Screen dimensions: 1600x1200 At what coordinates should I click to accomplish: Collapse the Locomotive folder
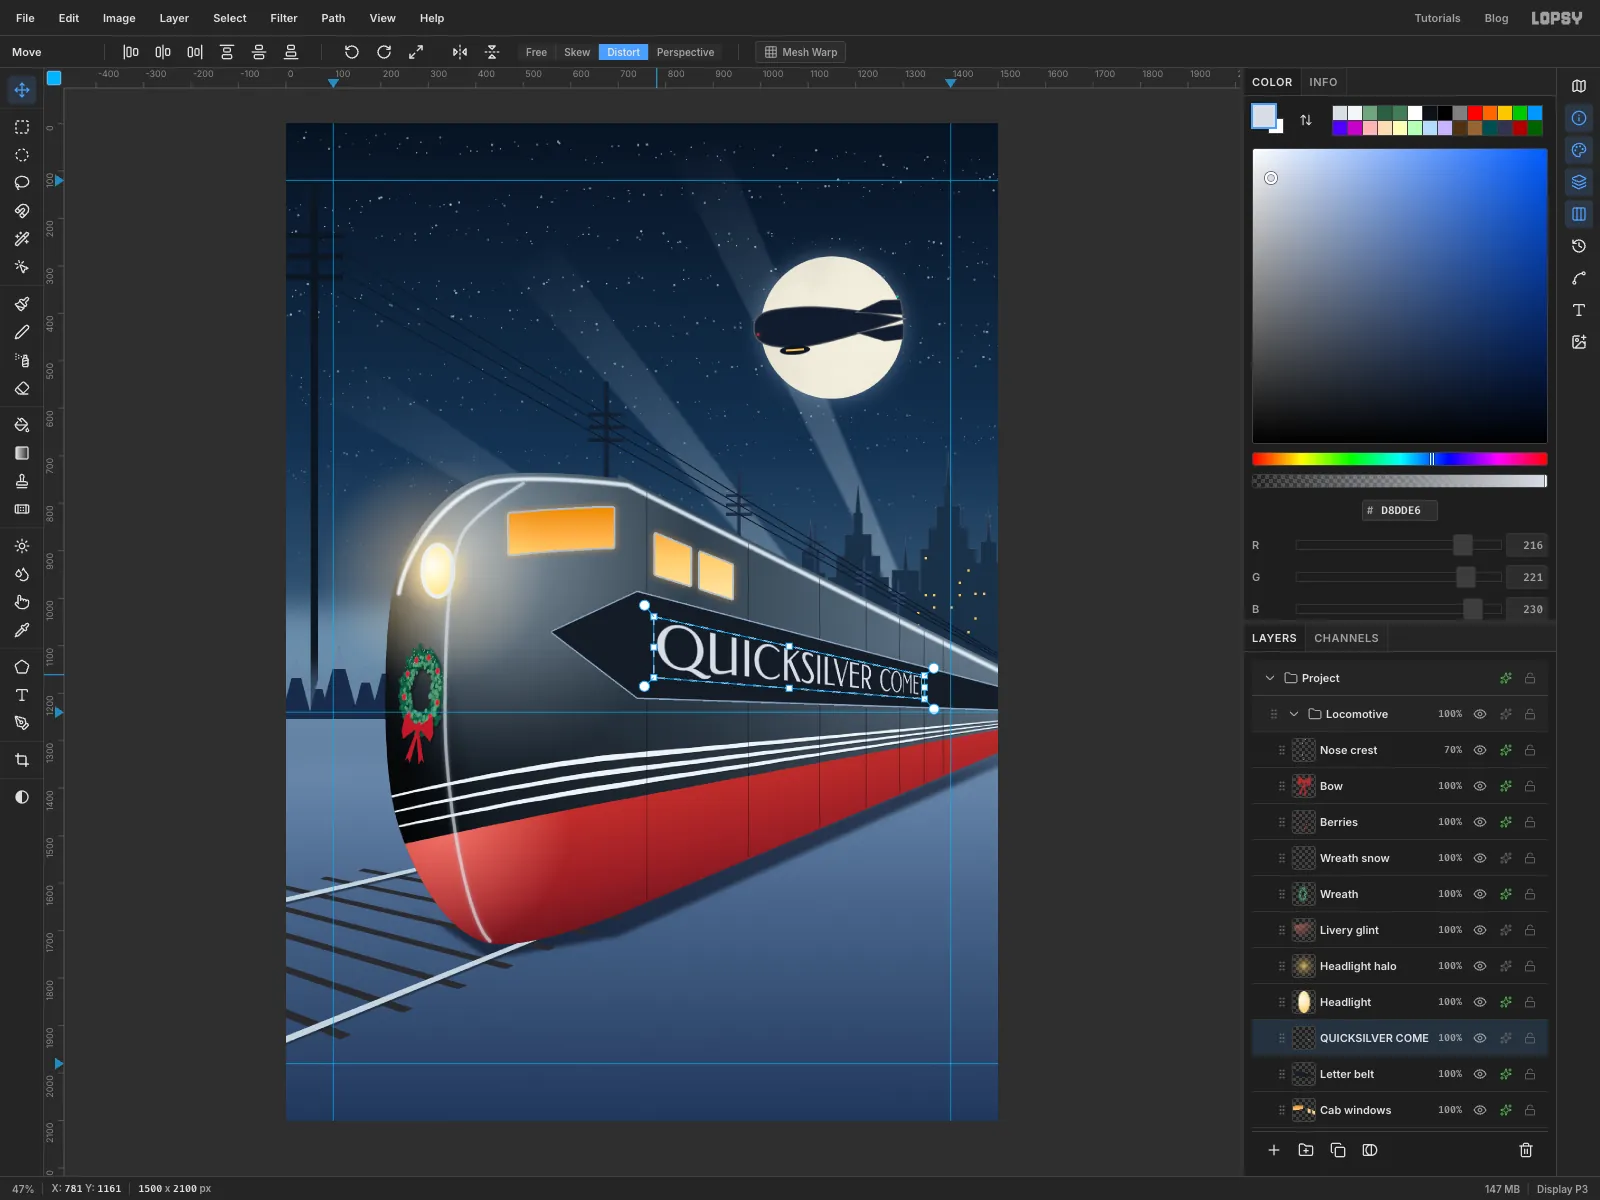coord(1294,714)
